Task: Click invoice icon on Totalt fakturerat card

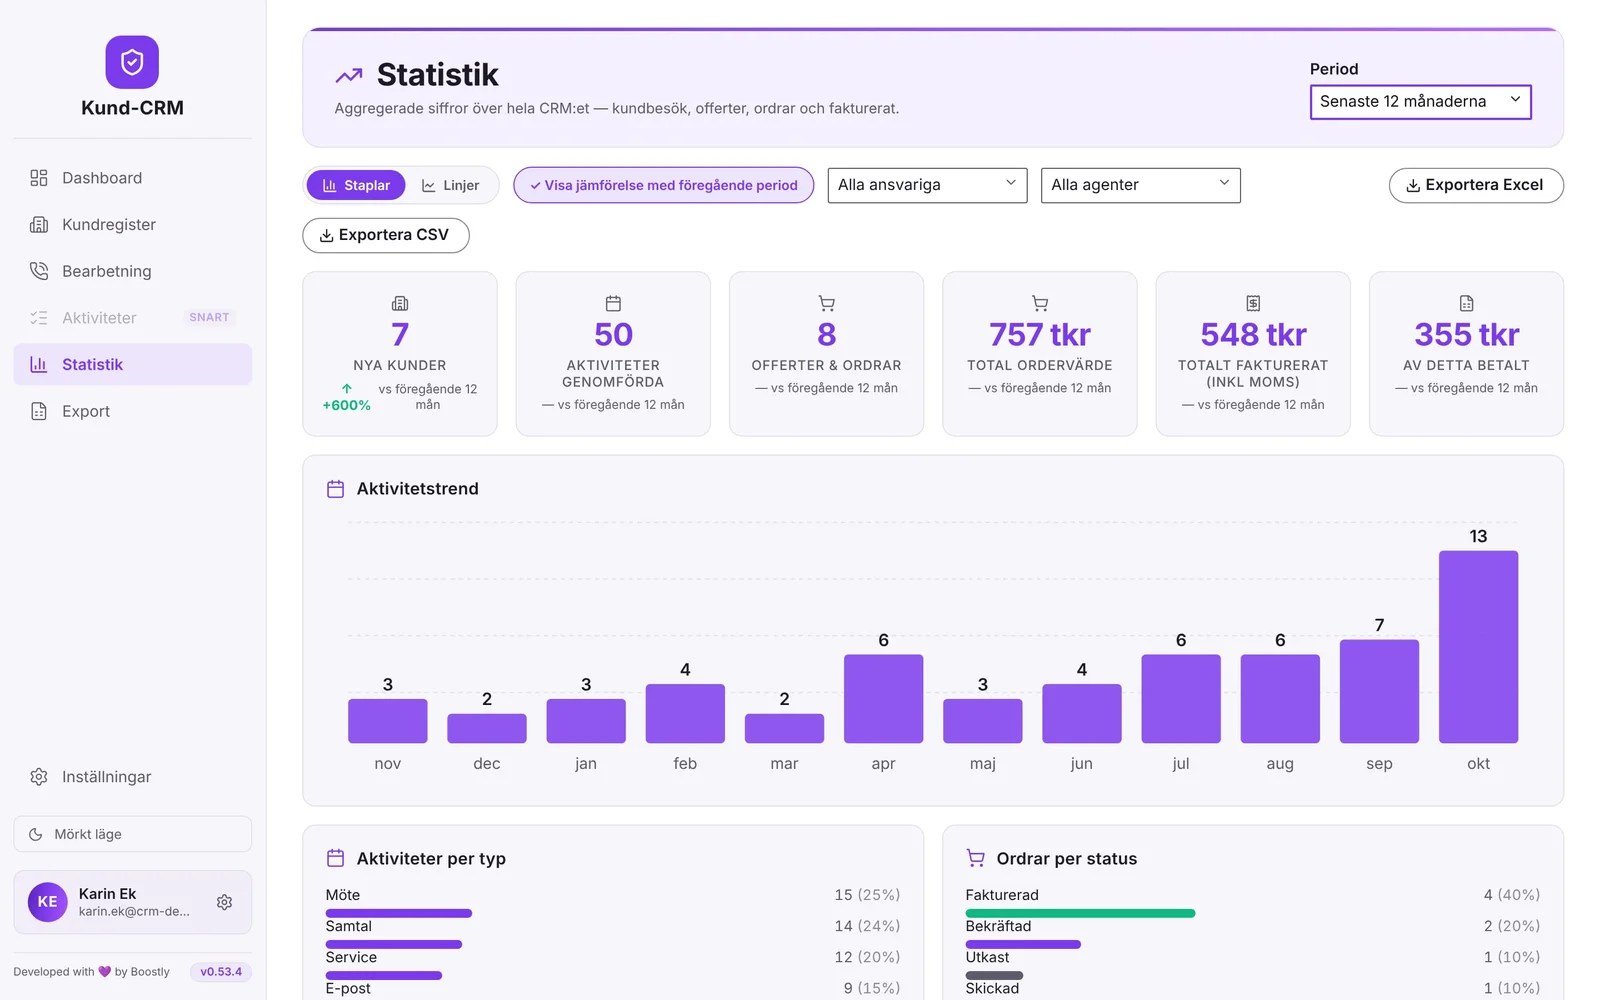Action: tap(1253, 303)
